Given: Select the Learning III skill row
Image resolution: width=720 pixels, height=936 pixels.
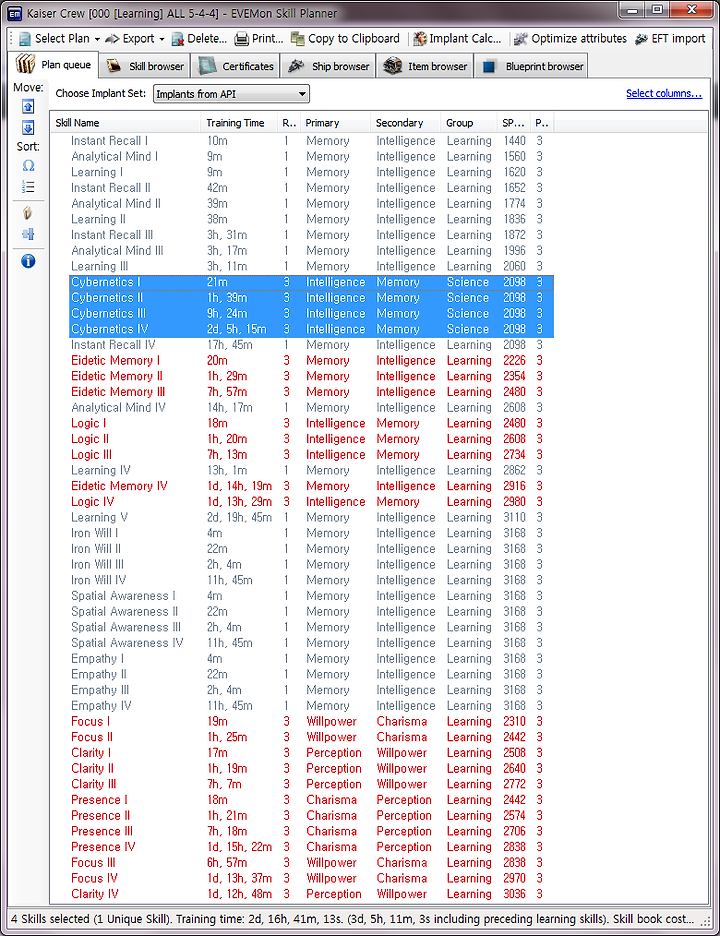Looking at the screenshot, I should [311, 266].
